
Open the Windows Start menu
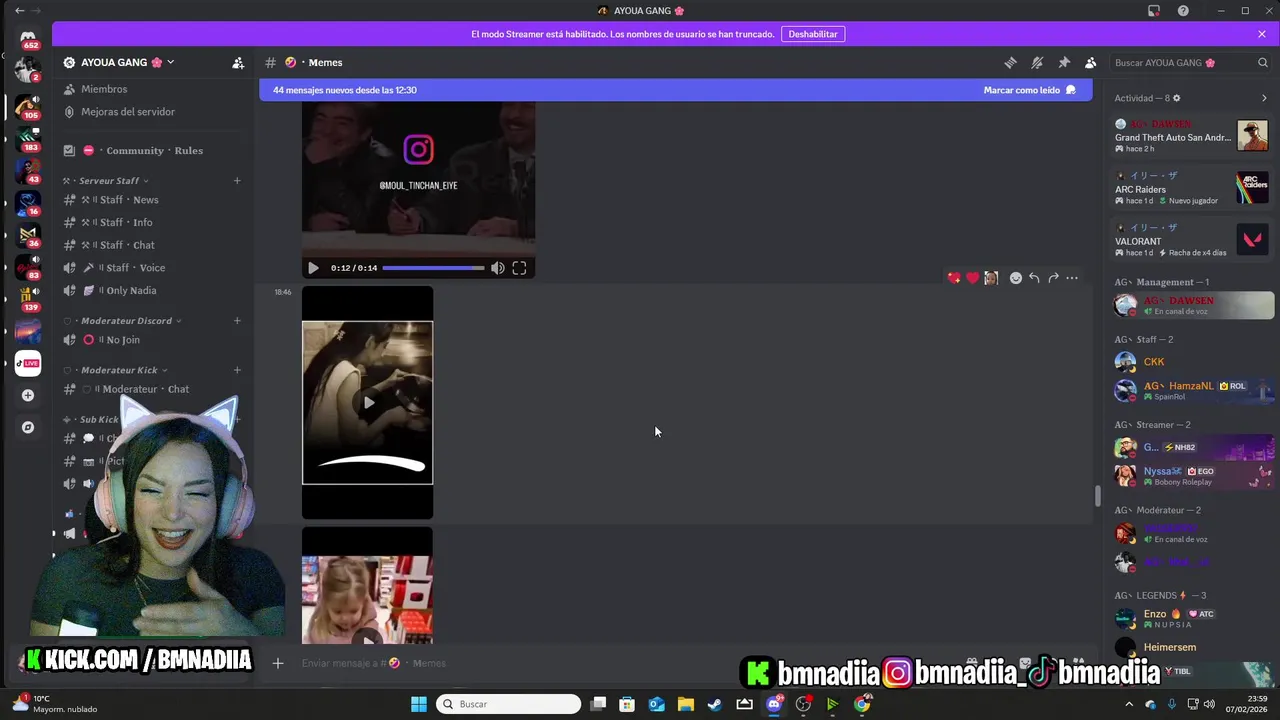point(418,704)
